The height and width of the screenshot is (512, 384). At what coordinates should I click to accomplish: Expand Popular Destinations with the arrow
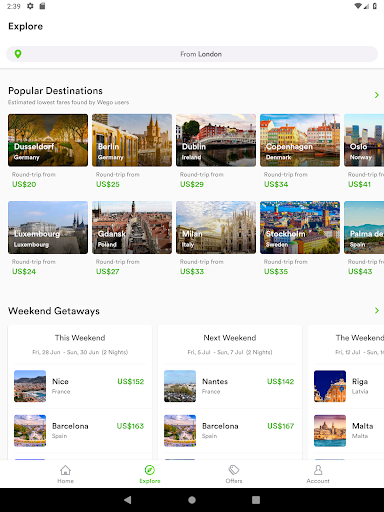tap(377, 95)
